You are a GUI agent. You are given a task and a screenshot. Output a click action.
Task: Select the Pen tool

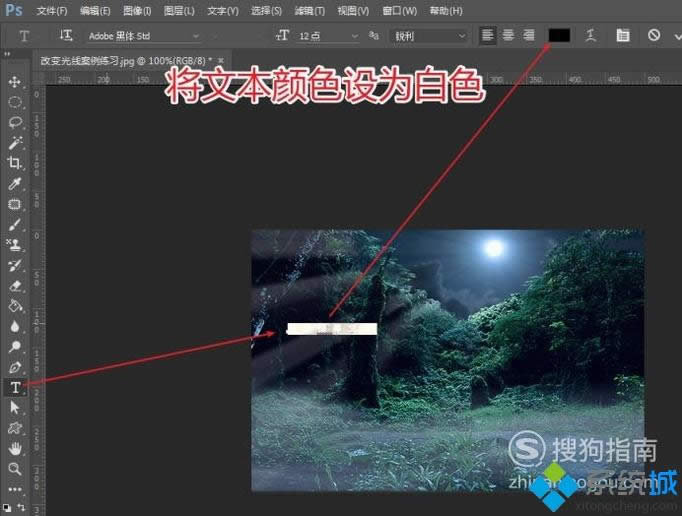(15, 367)
